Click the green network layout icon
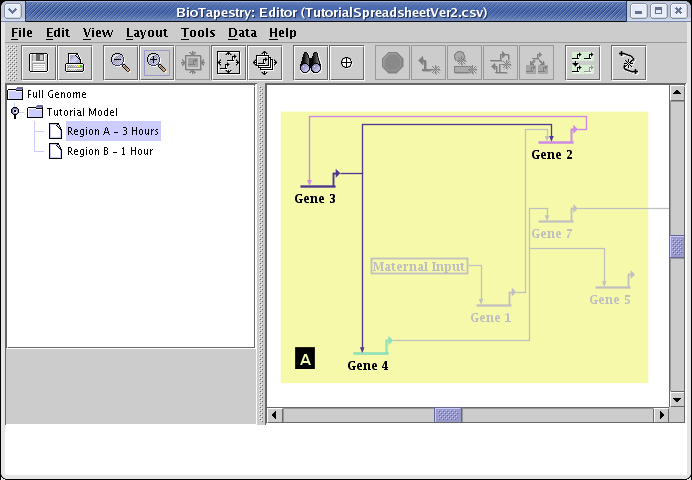The image size is (692, 480). 581,63
